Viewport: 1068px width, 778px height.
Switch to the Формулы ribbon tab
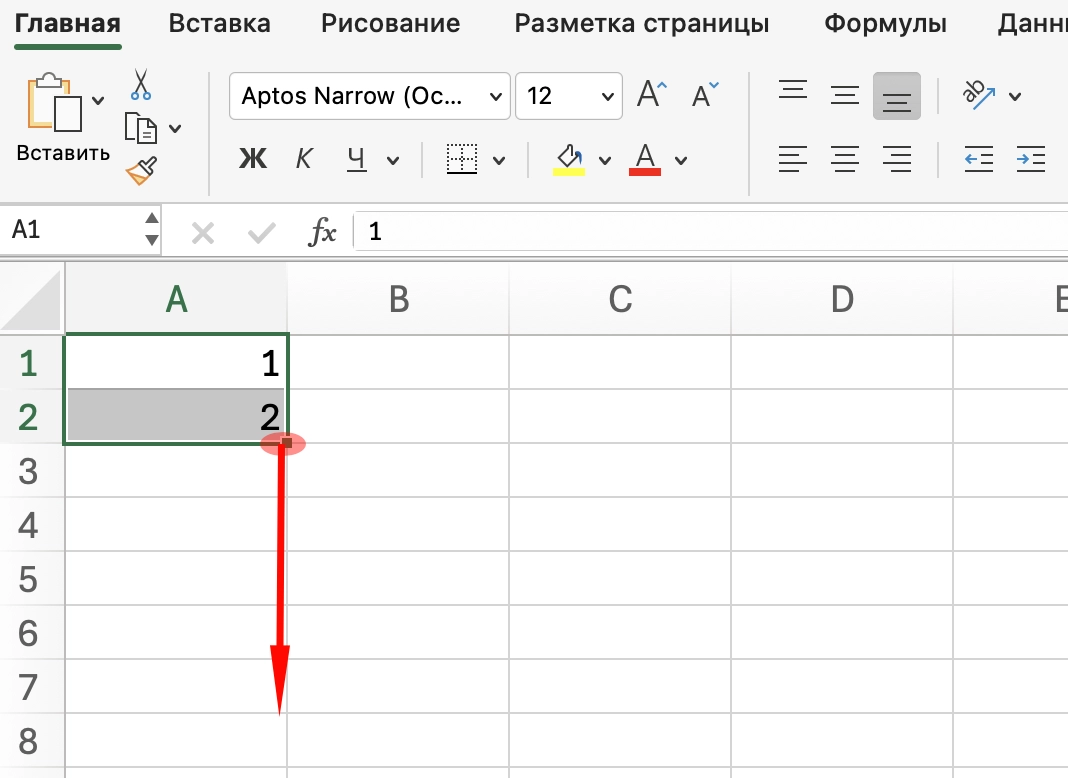pyautogui.click(x=884, y=23)
